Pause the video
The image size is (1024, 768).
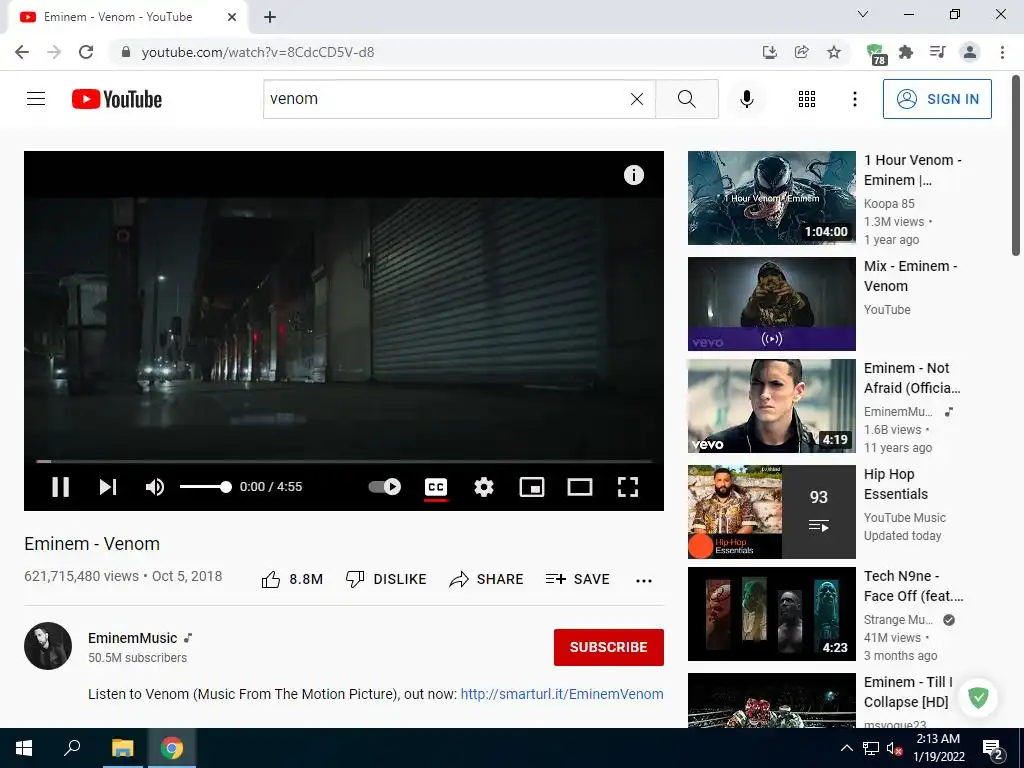pos(60,487)
